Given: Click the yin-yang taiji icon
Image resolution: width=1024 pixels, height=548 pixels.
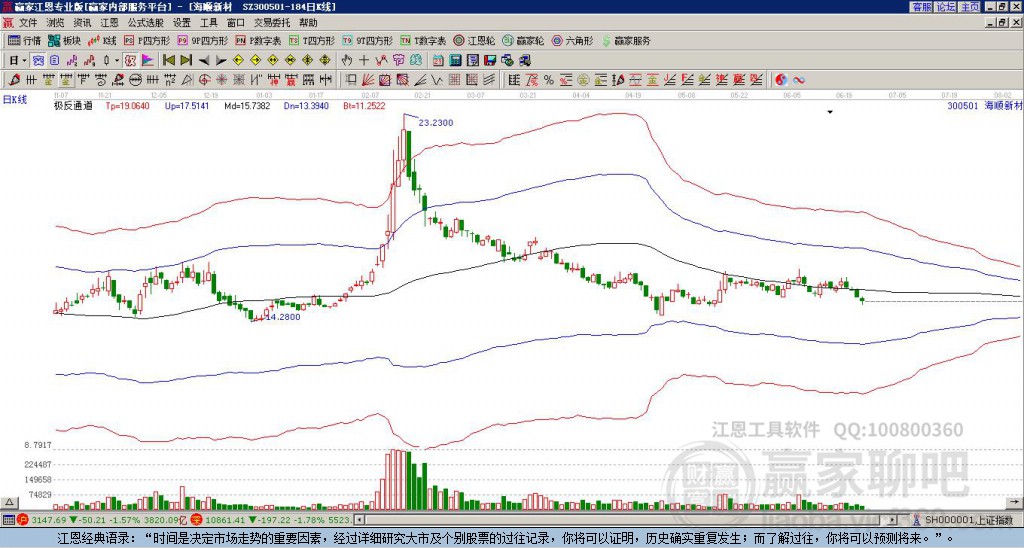Looking at the screenshot, I should click(x=781, y=80).
